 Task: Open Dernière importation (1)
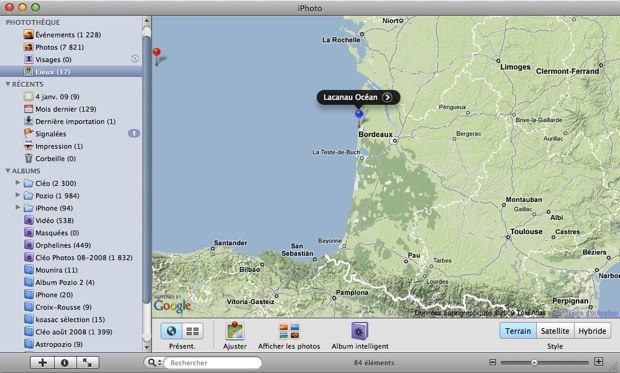click(x=70, y=121)
